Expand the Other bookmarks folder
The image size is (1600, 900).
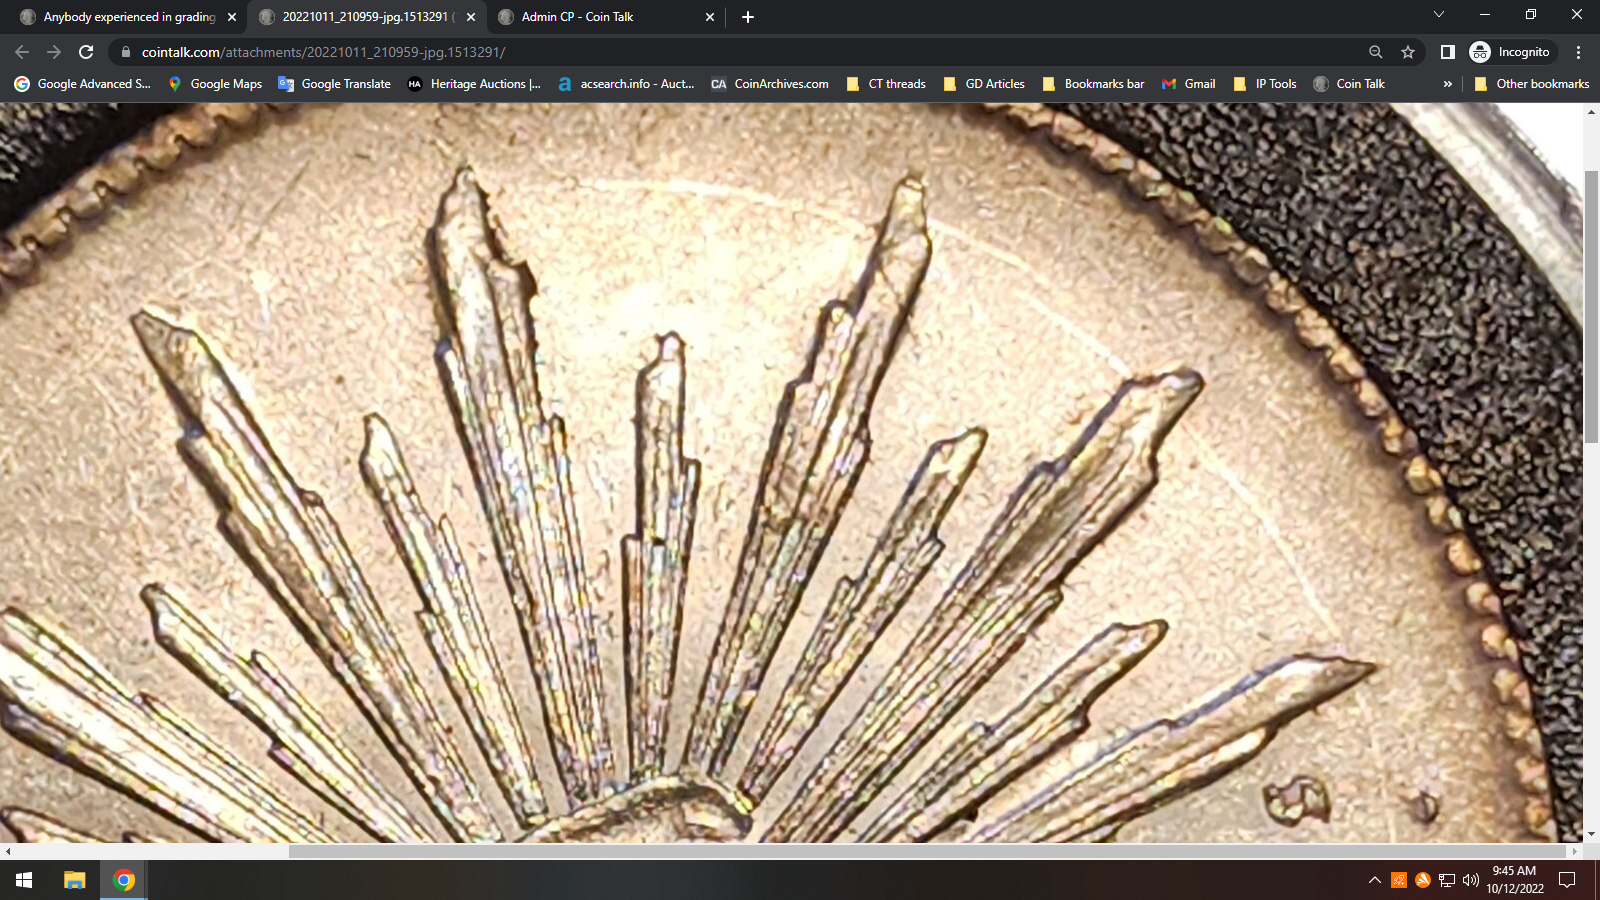click(1531, 84)
